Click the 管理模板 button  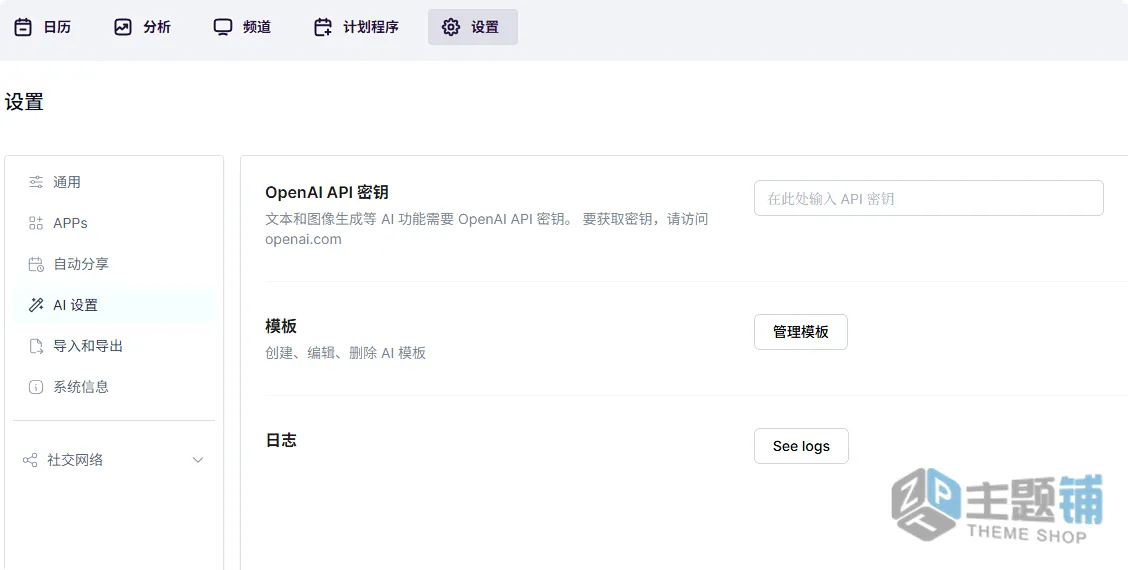[x=801, y=332]
